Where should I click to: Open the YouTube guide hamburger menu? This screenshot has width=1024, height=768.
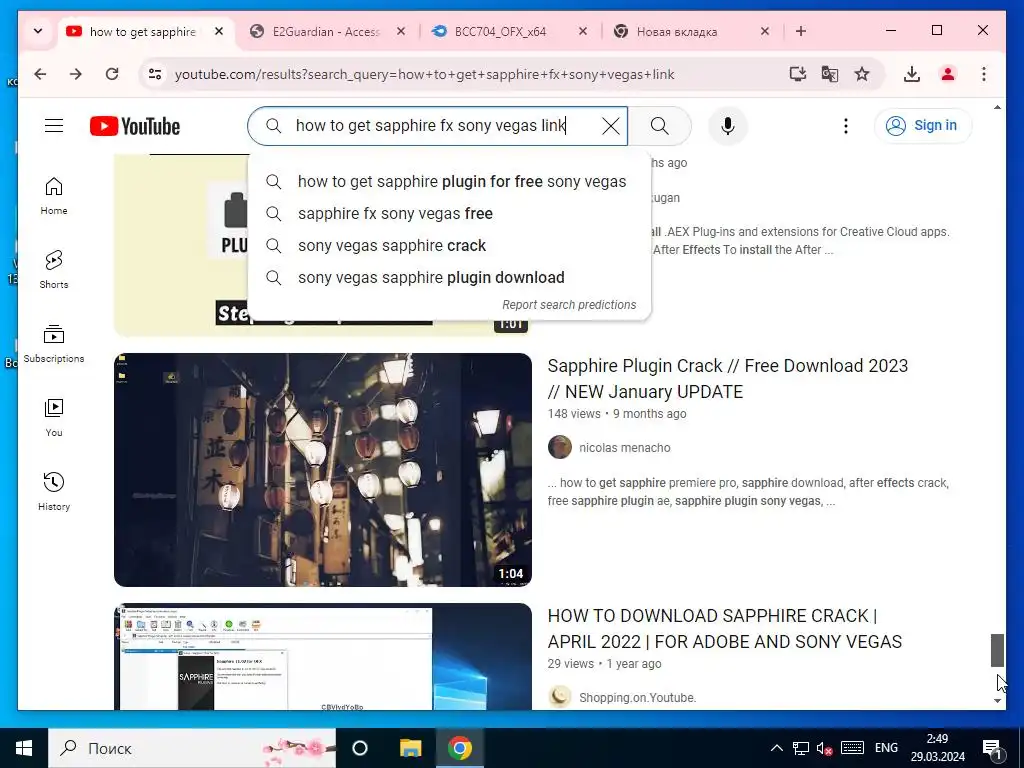click(x=54, y=125)
